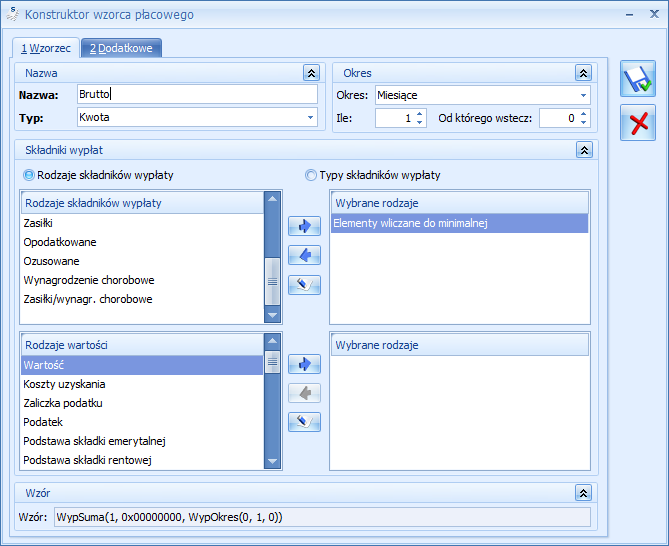Click the Wzór formula field
The height and width of the screenshot is (546, 669).
[x=322, y=517]
